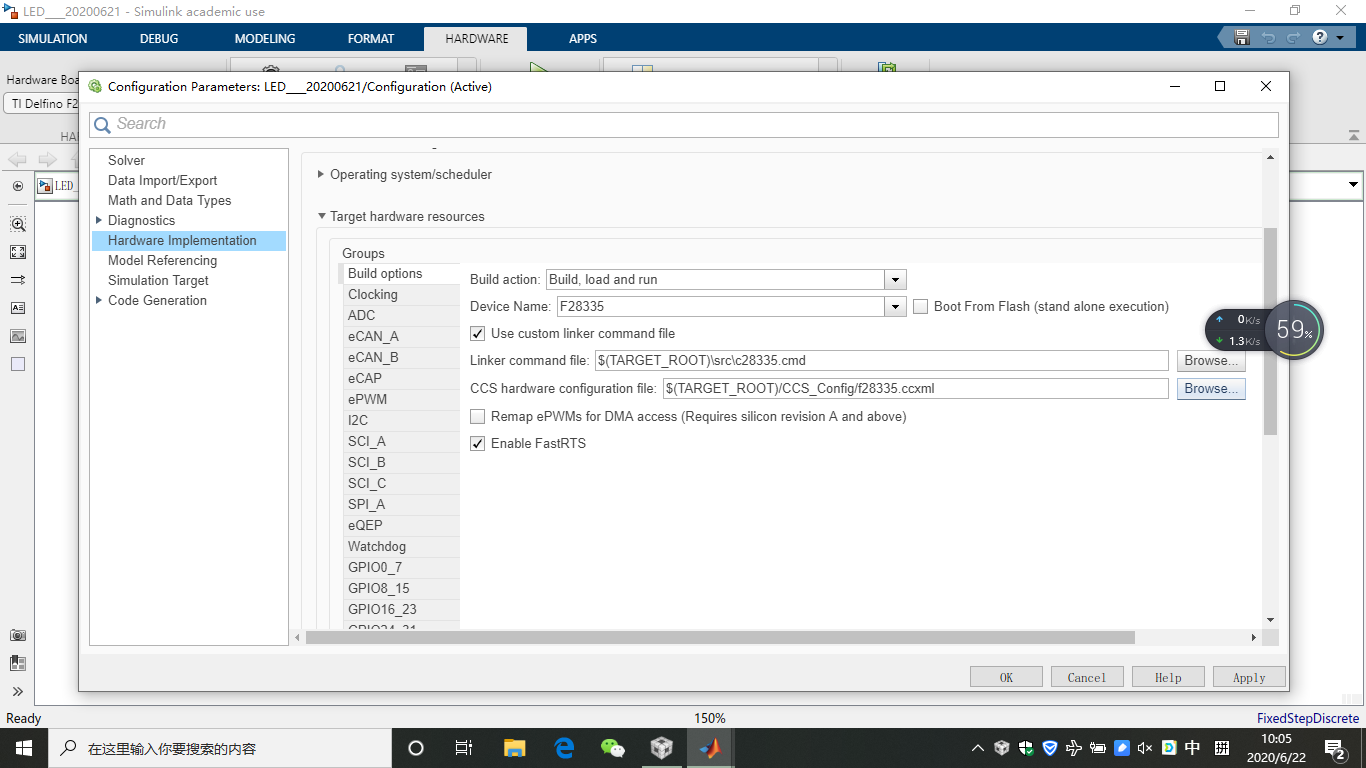Browse for CCS hardware configuration file

[x=1211, y=388]
